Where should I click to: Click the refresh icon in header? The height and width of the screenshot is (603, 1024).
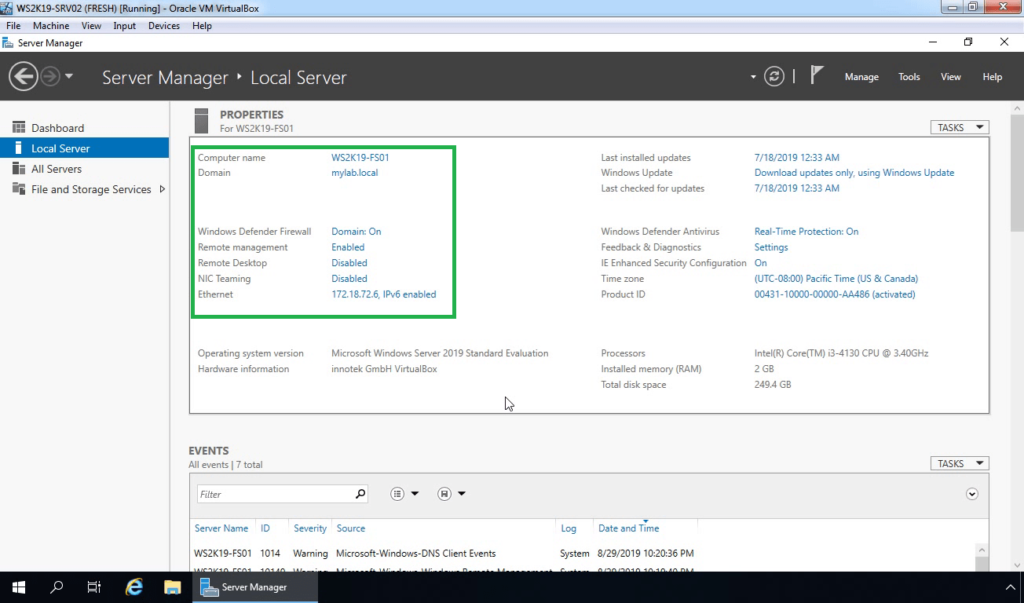(774, 76)
